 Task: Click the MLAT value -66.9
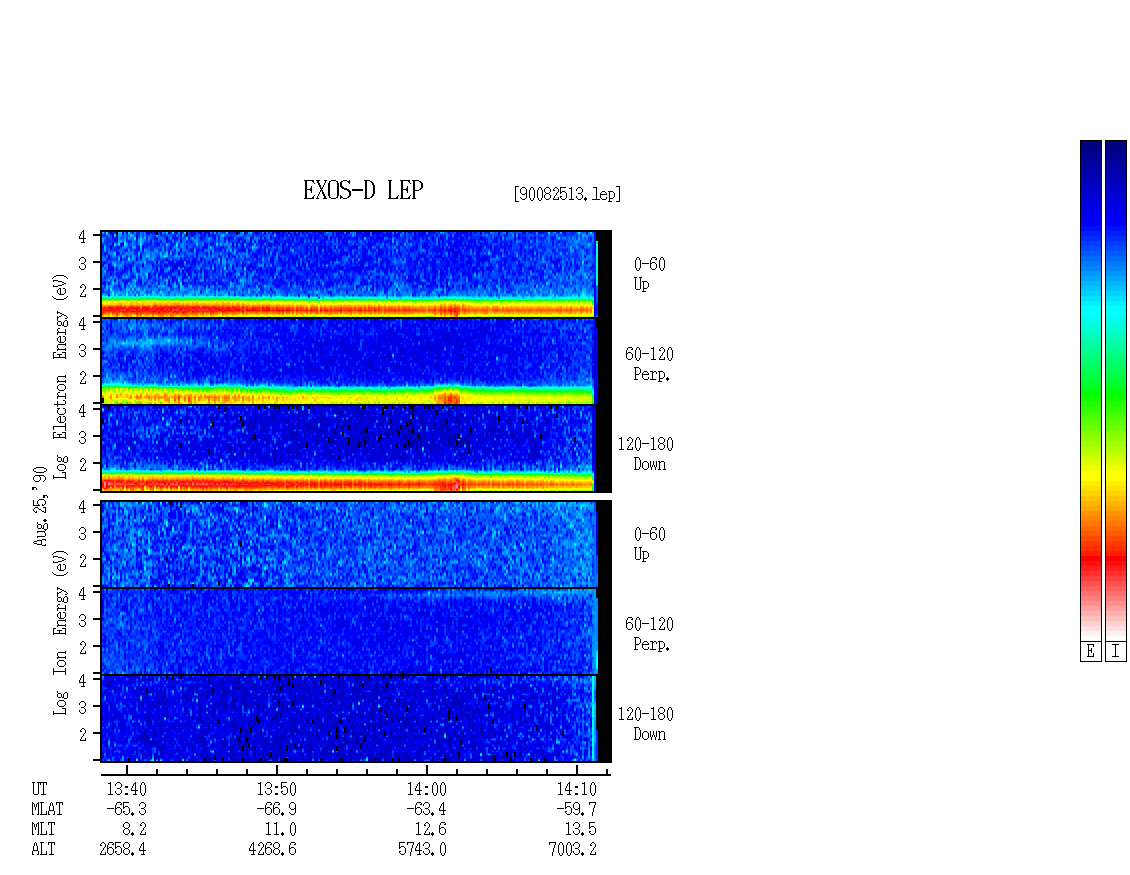pyautogui.click(x=276, y=809)
